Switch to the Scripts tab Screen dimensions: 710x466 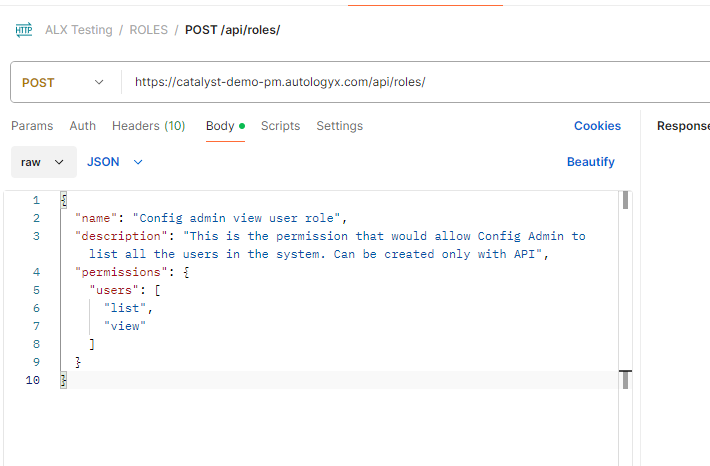tap(280, 126)
